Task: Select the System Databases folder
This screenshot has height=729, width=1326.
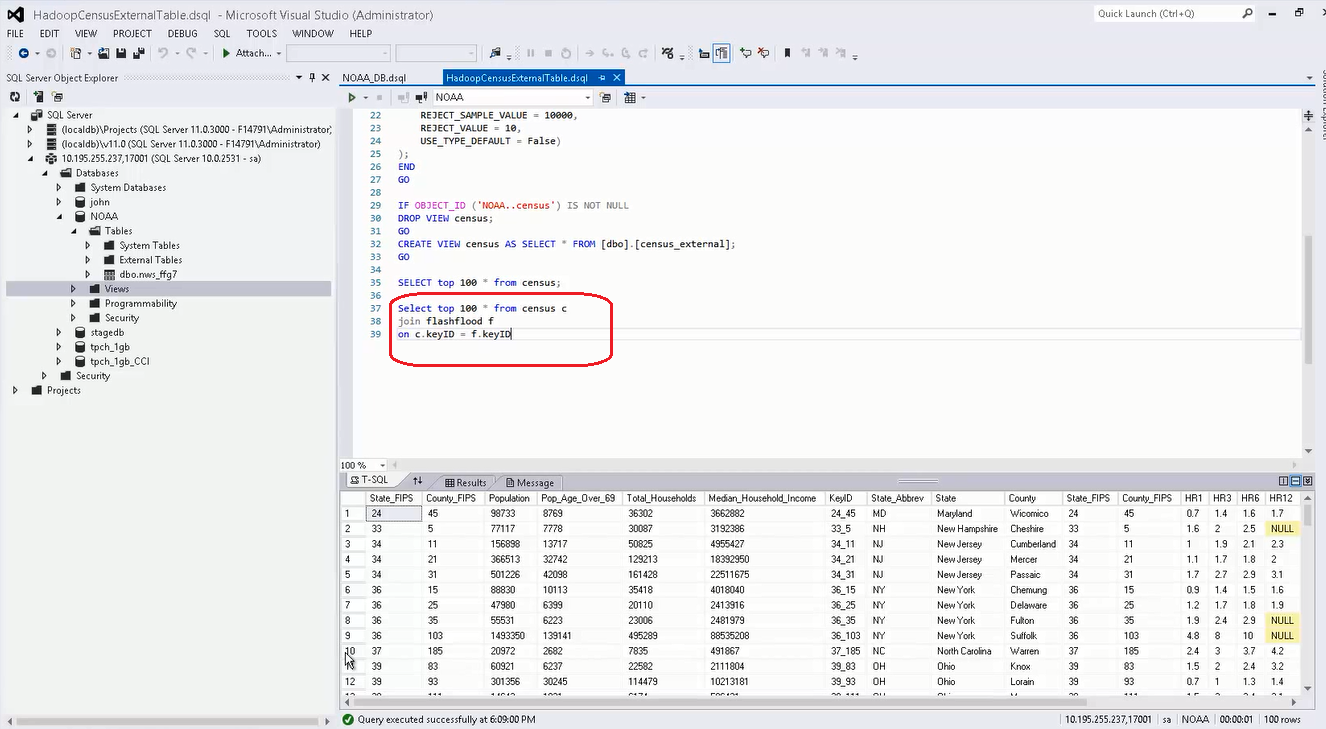Action: [128, 187]
